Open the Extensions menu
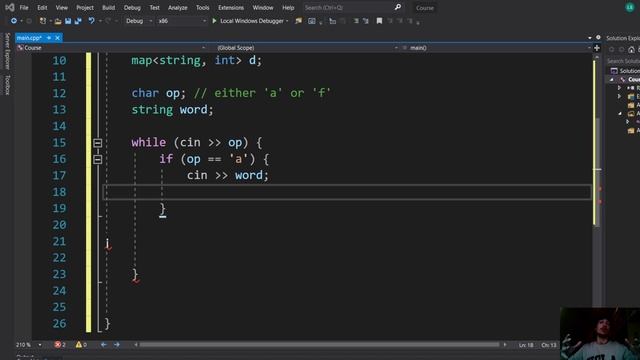The width and height of the screenshot is (640, 360). coord(231,7)
